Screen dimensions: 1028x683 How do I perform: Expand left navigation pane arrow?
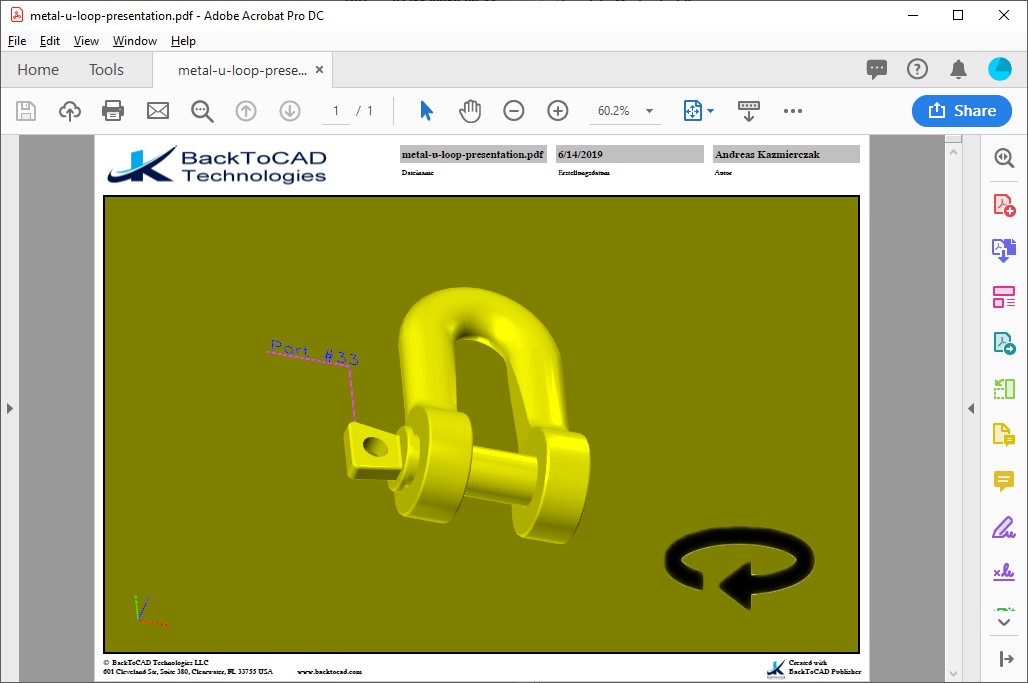click(9, 408)
